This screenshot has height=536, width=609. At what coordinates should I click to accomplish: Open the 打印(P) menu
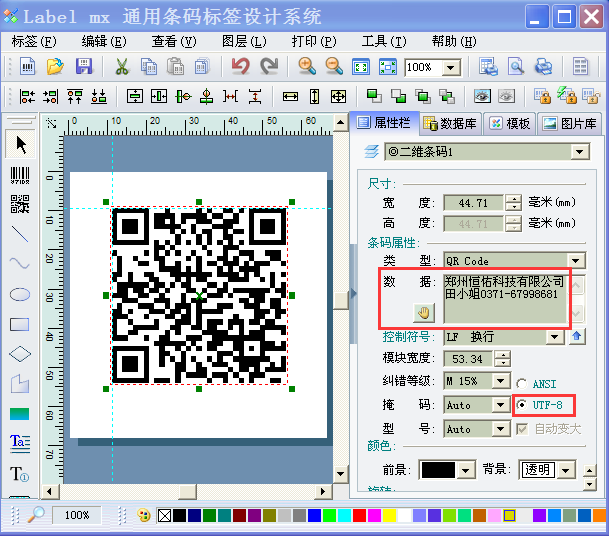pos(314,41)
